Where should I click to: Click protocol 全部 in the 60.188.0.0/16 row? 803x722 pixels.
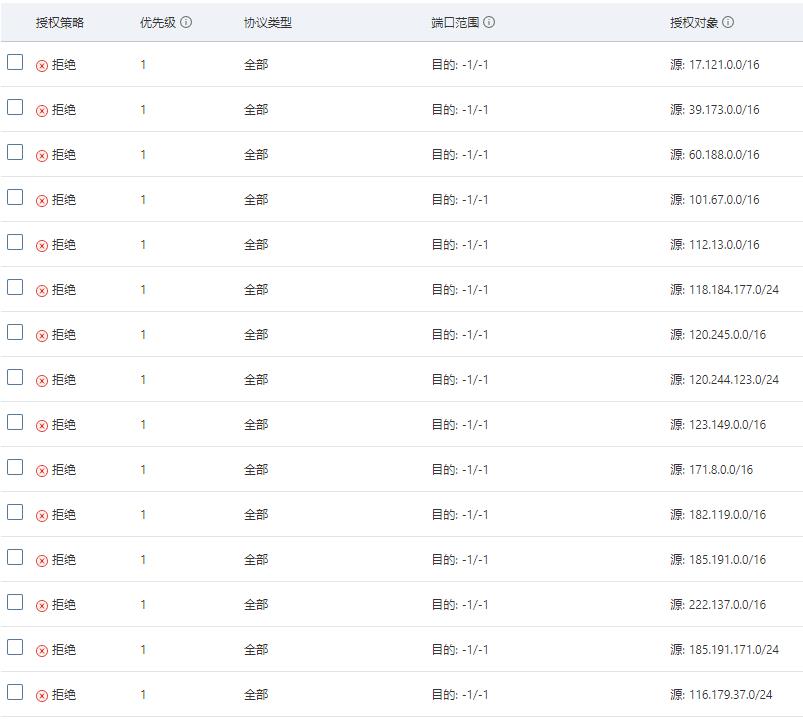coord(256,155)
